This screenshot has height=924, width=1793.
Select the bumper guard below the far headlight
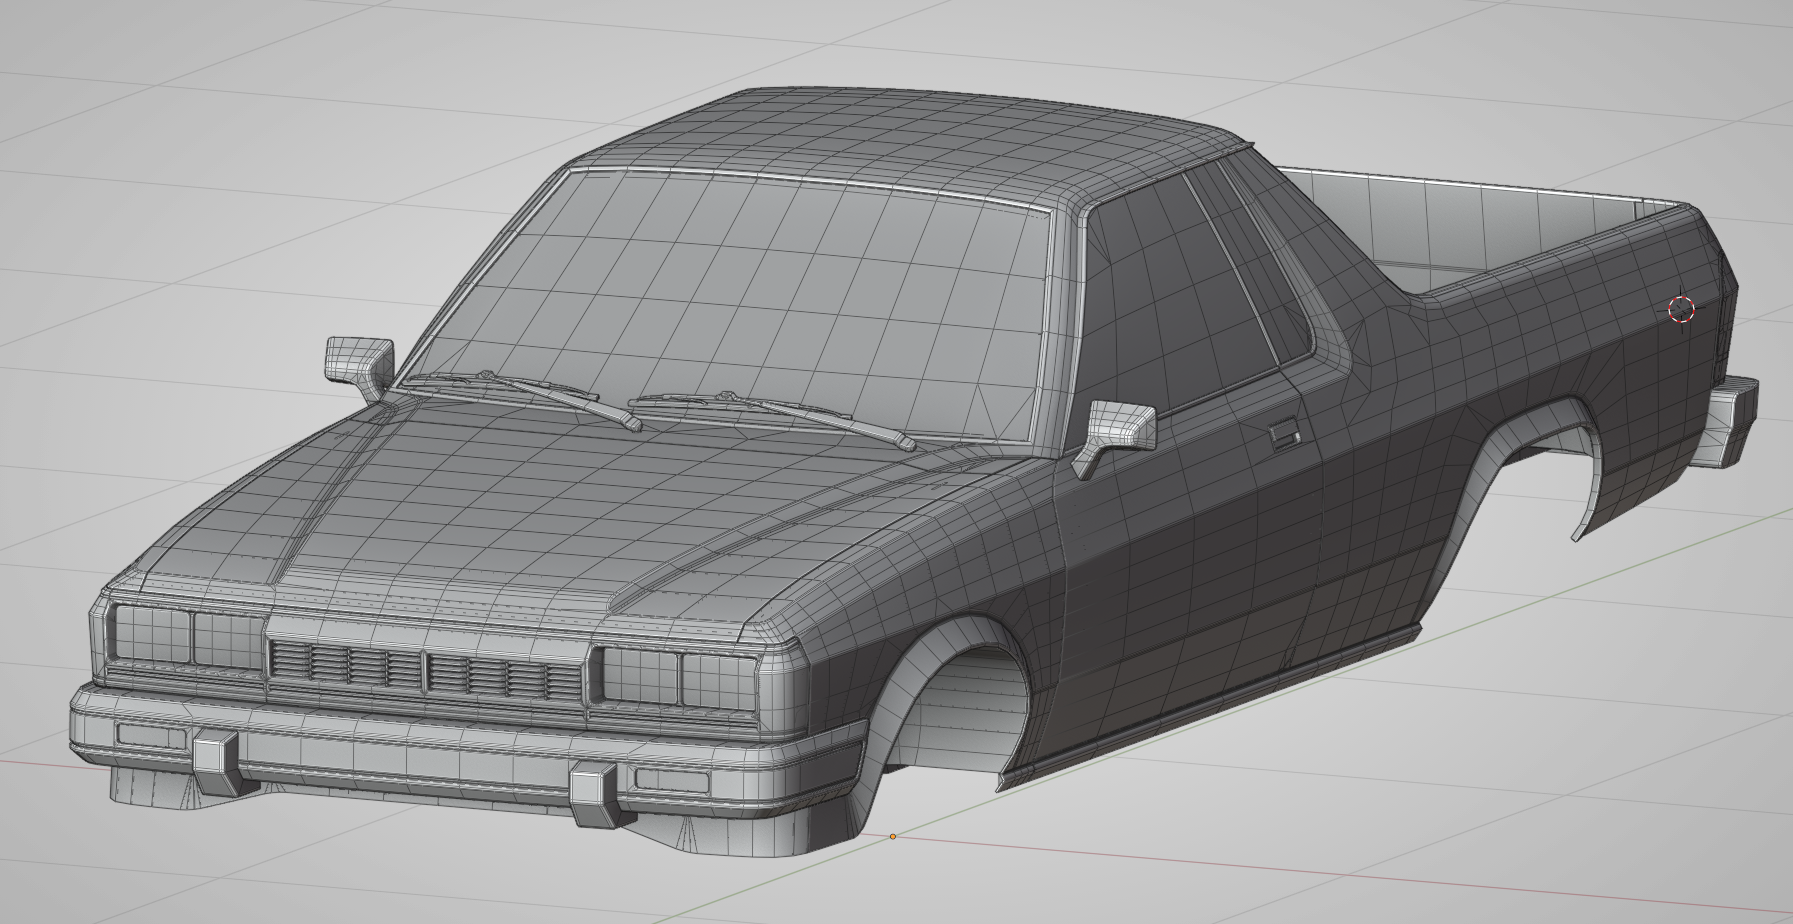(x=219, y=764)
